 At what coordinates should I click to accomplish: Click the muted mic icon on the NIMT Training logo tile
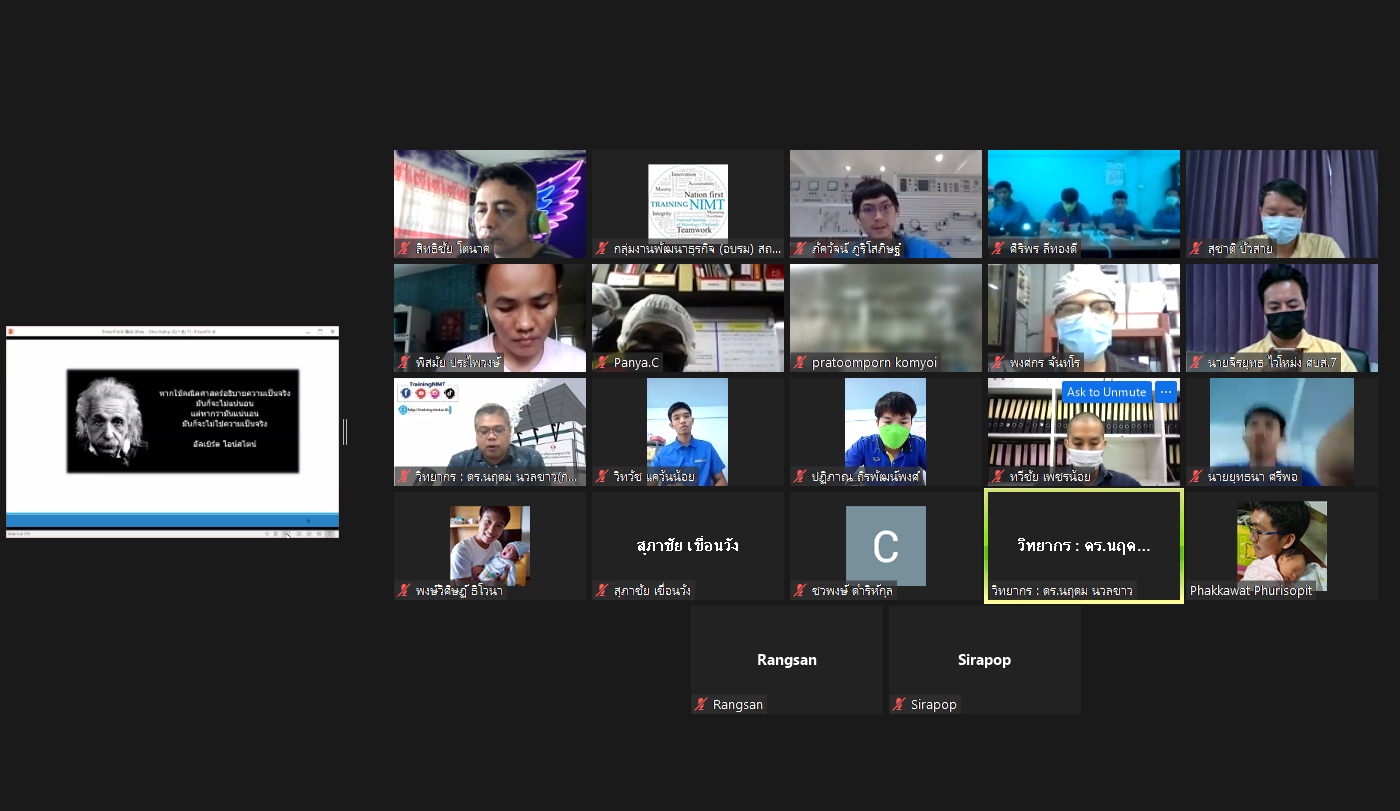click(602, 249)
